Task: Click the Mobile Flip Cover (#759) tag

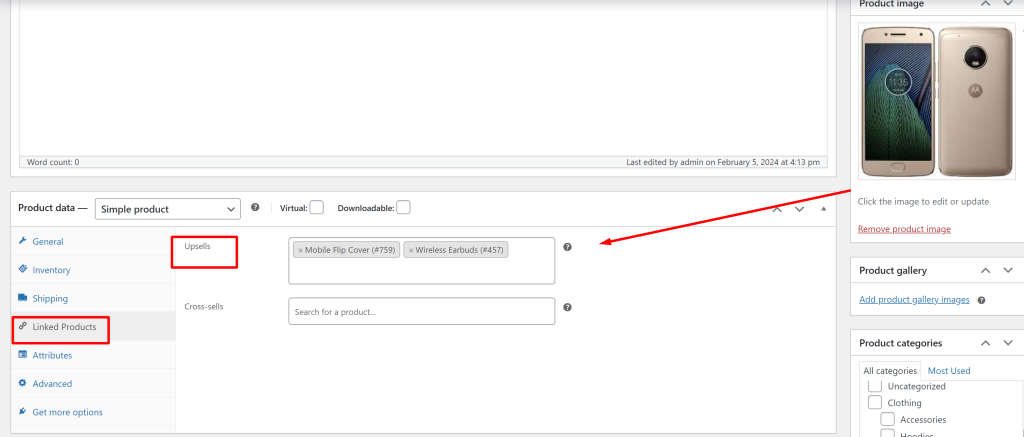Action: (x=346, y=250)
